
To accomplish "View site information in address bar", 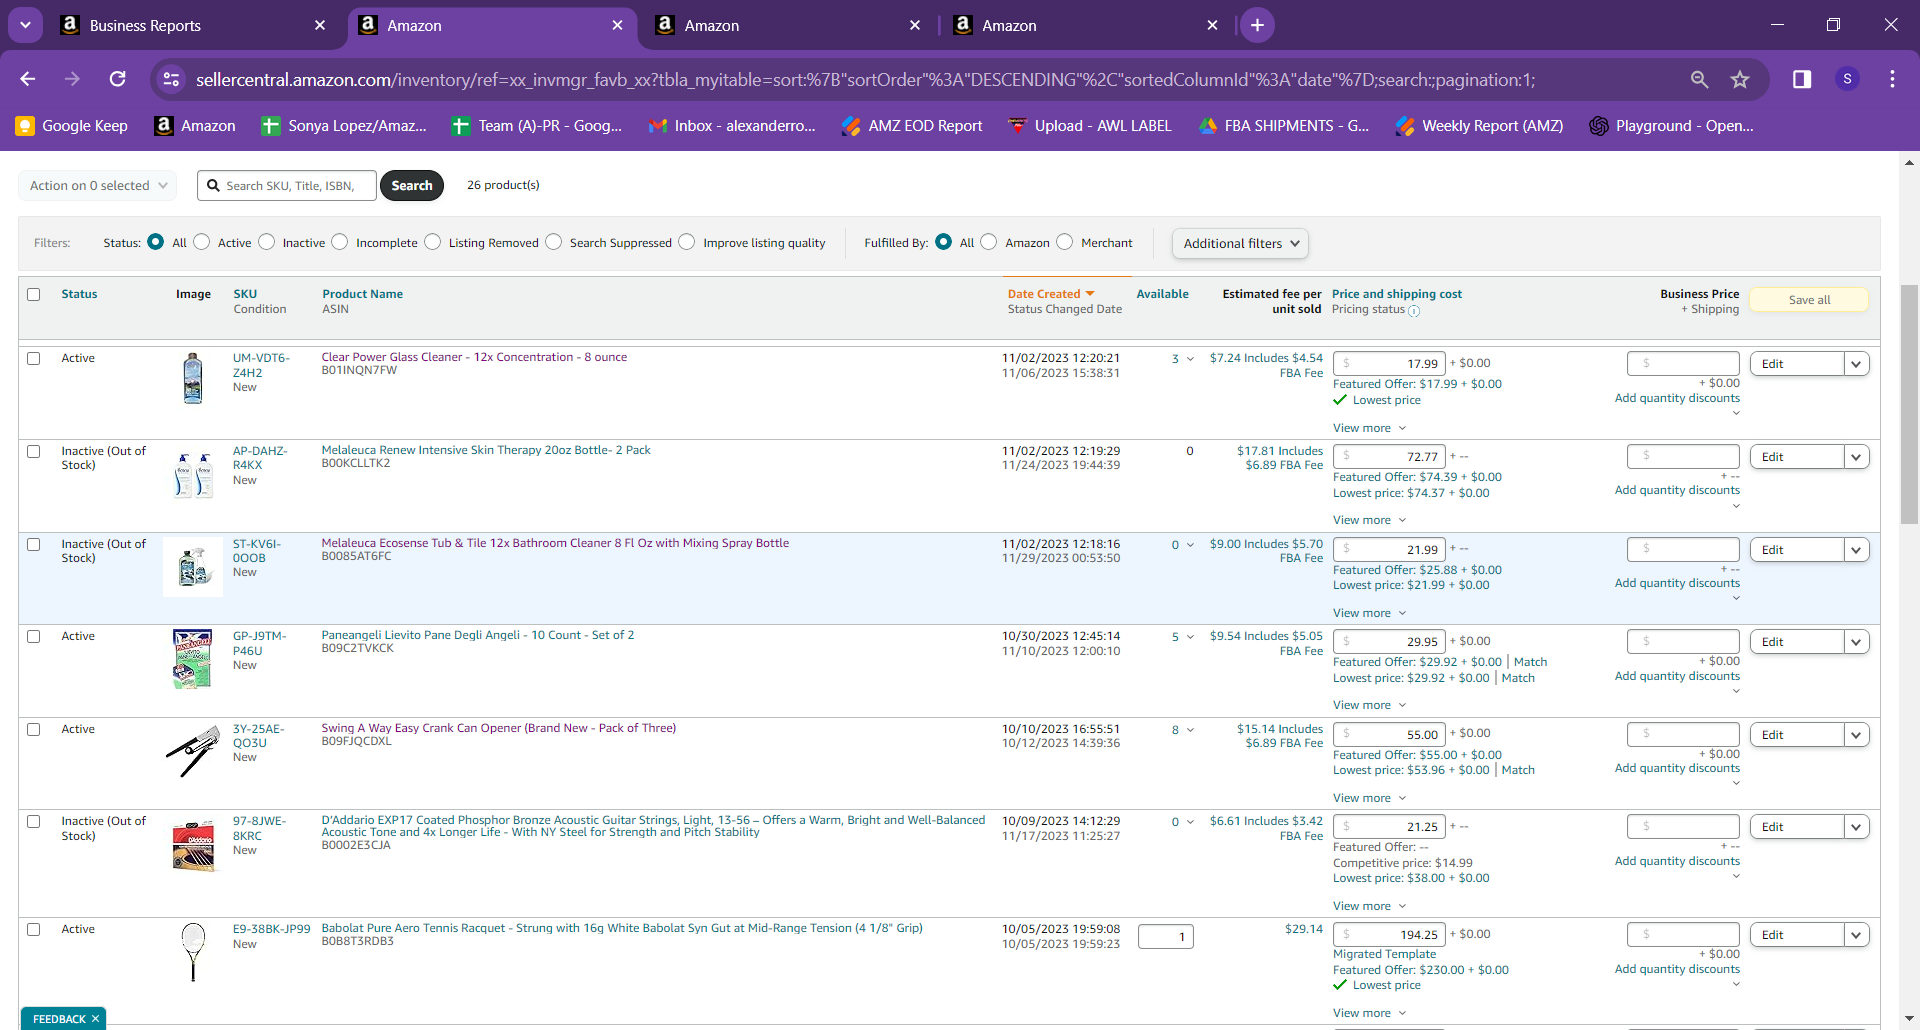I will 172,79.
